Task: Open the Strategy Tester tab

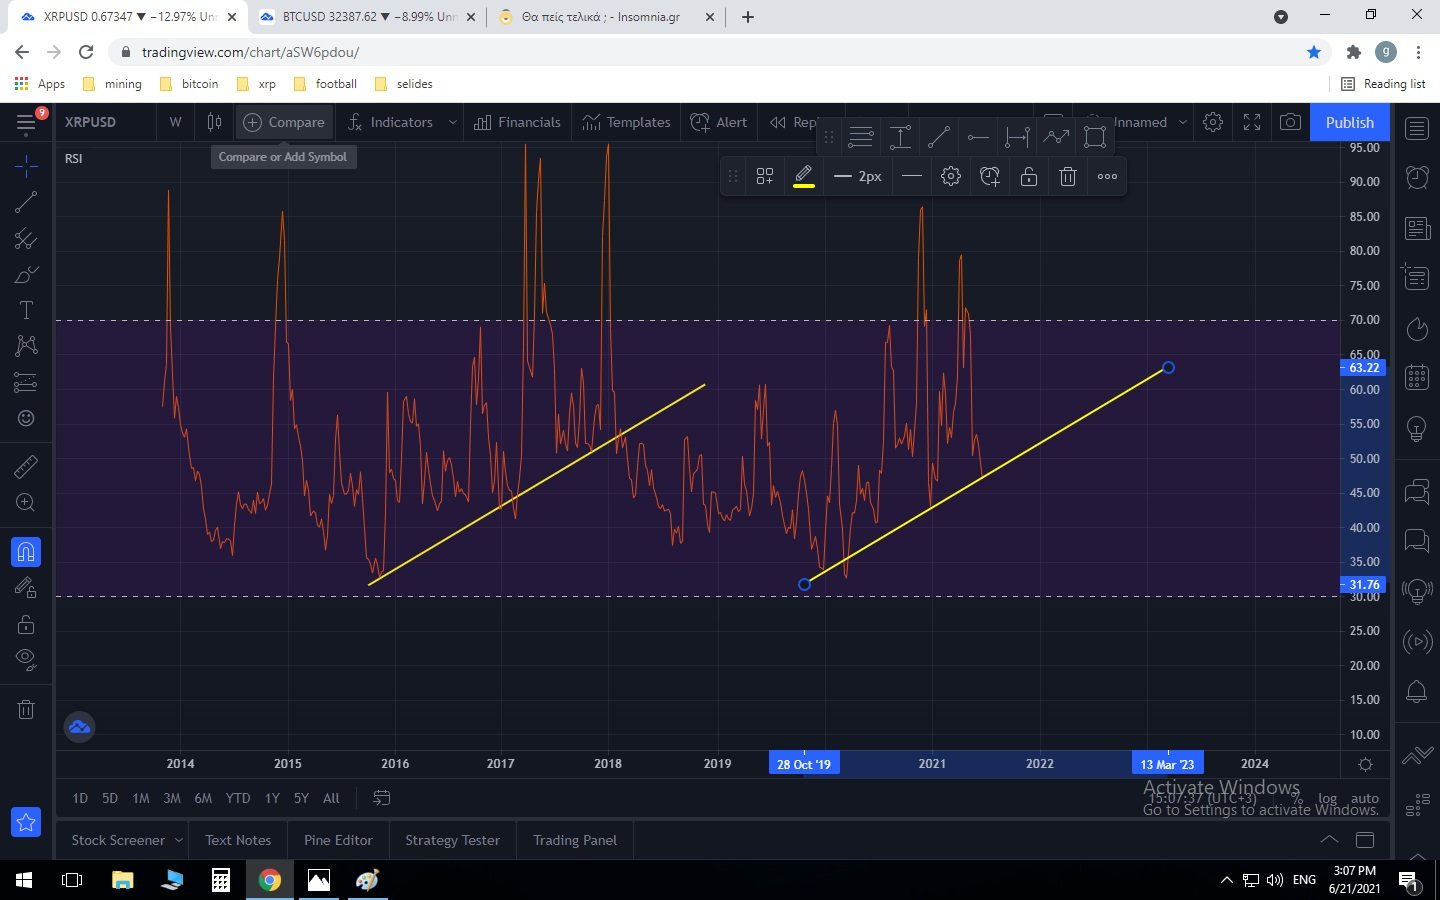Action: pos(452,840)
